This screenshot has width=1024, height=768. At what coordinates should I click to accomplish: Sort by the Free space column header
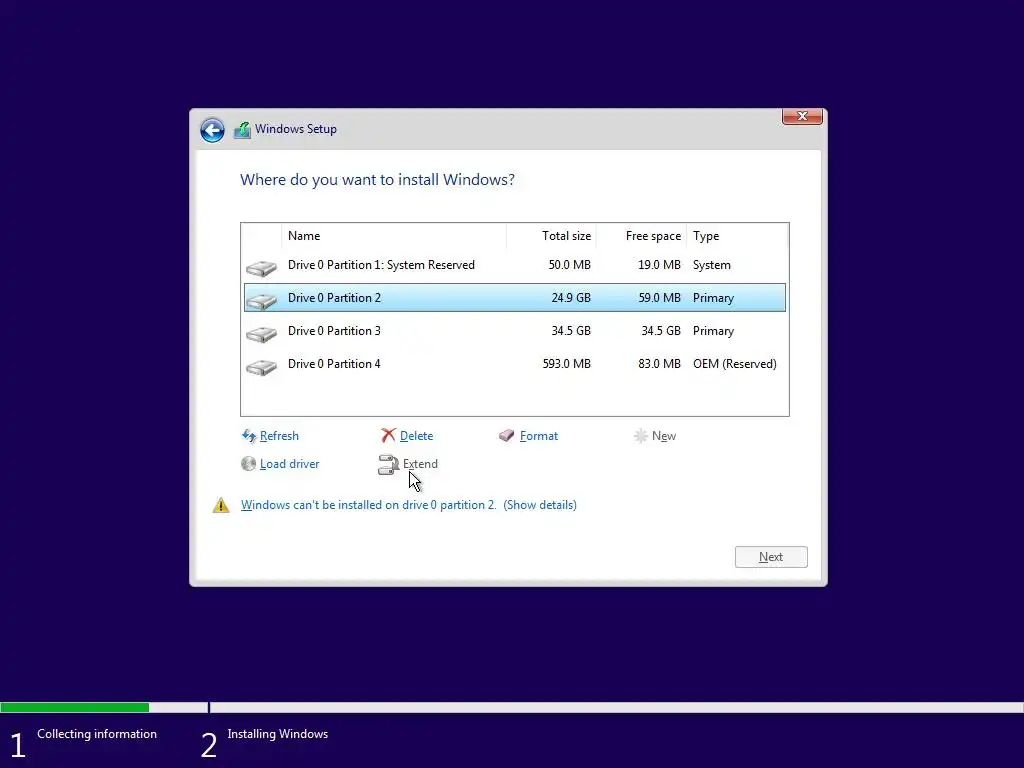point(641,236)
